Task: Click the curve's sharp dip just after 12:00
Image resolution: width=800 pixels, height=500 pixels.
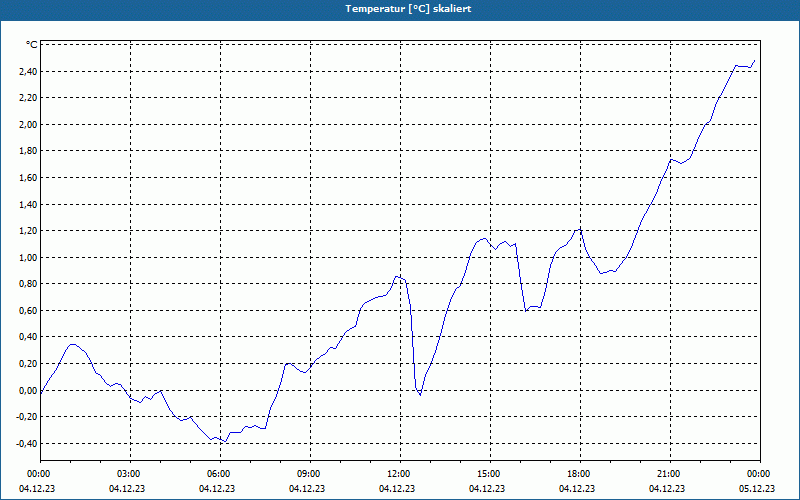Action: 420,394
